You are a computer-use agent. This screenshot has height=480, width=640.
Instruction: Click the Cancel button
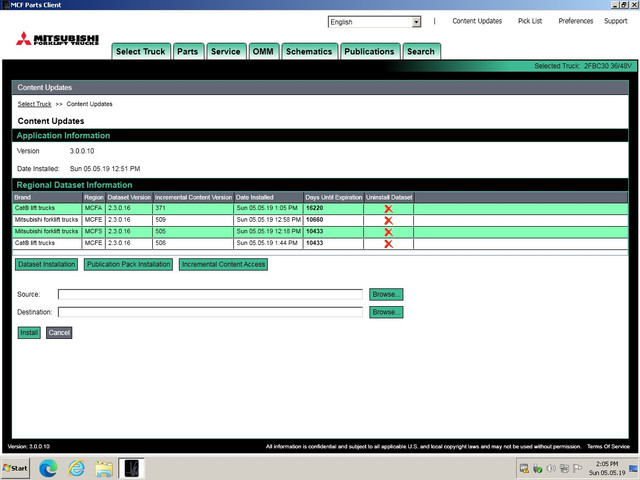click(x=59, y=333)
